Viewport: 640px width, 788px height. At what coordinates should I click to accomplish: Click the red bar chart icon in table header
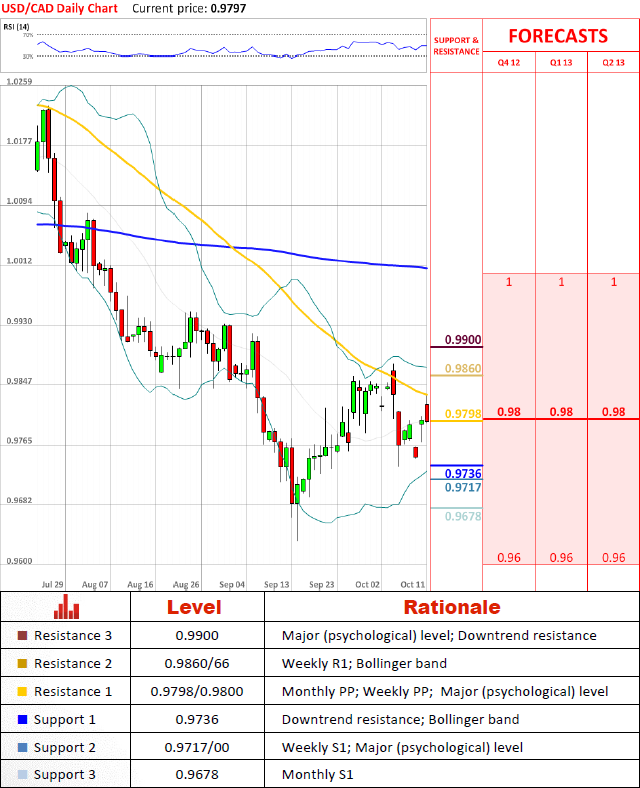(x=67, y=607)
